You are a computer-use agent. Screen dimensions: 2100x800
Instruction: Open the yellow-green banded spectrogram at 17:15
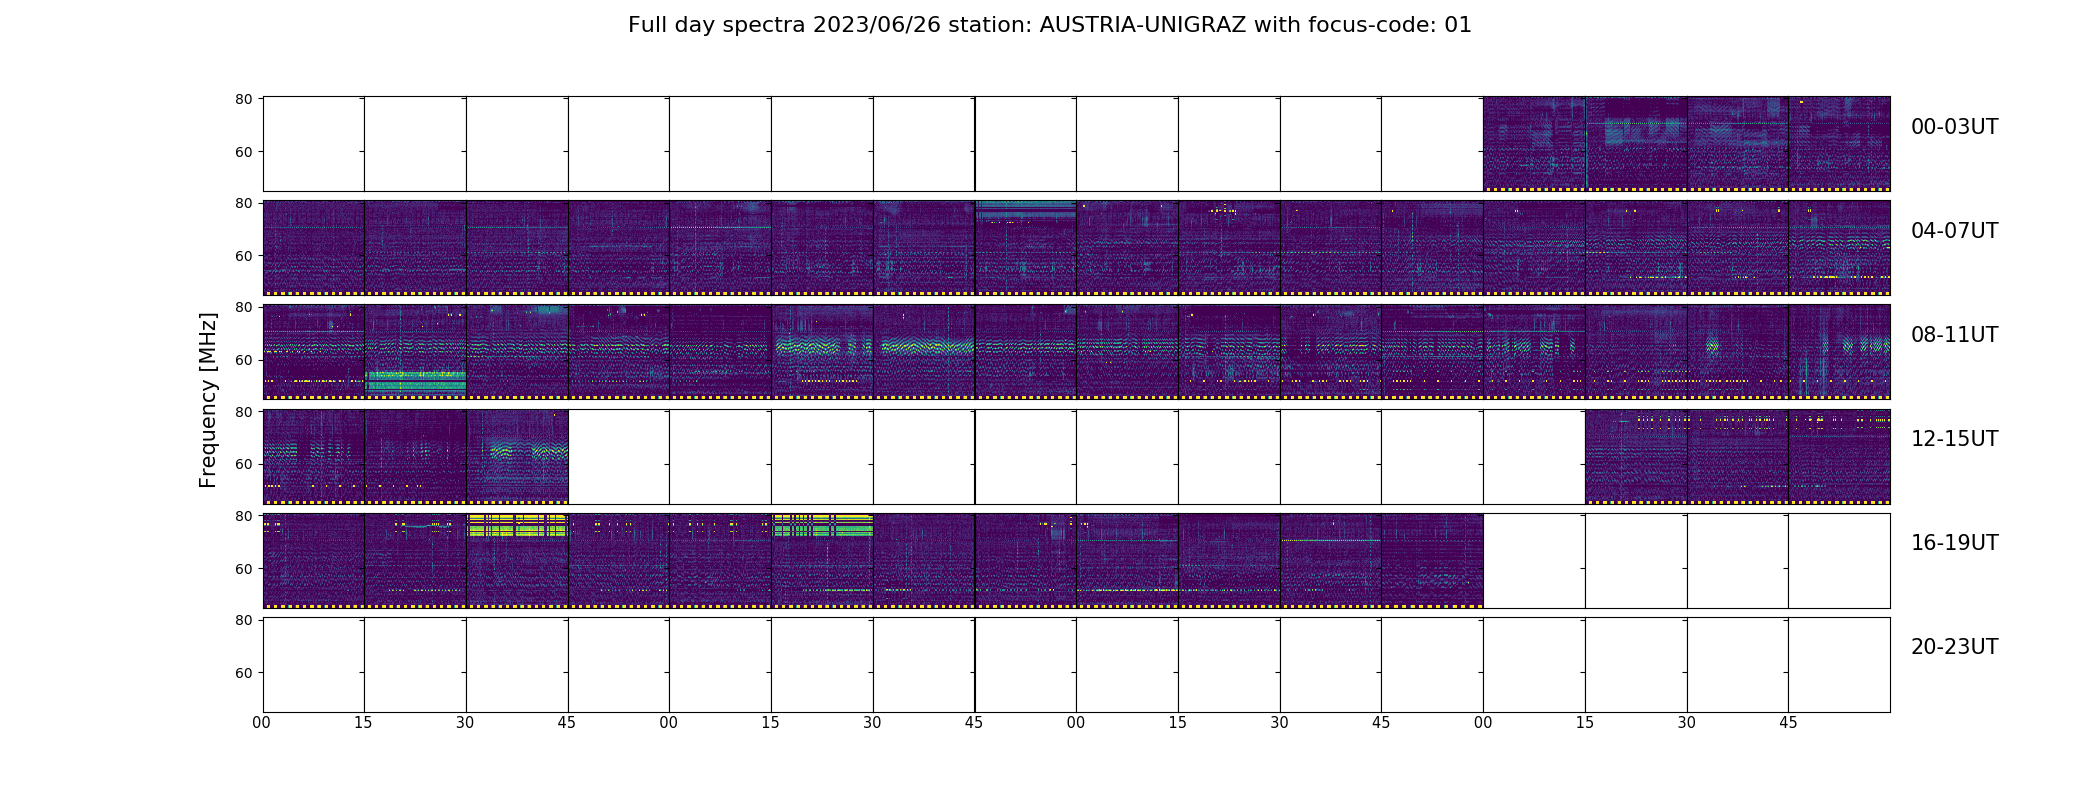click(x=822, y=560)
